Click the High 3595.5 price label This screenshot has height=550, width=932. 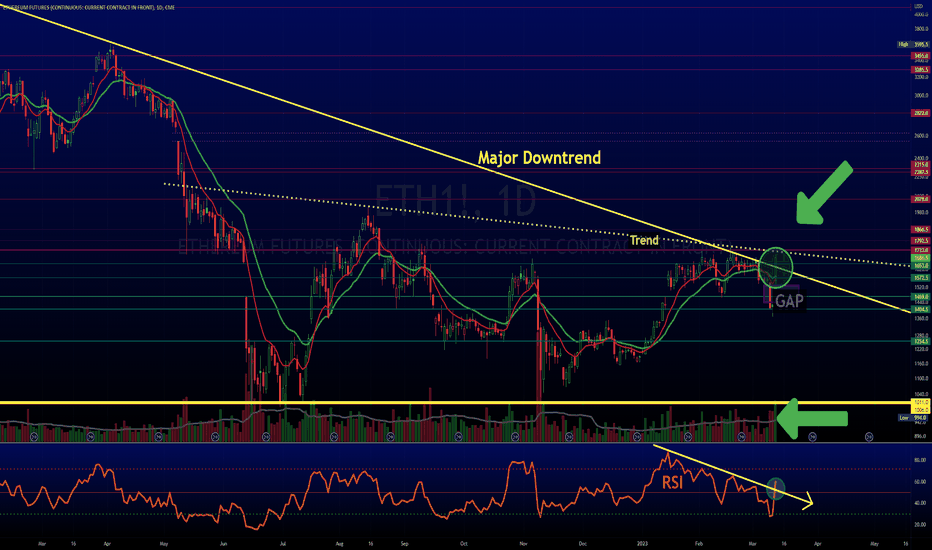coord(913,45)
